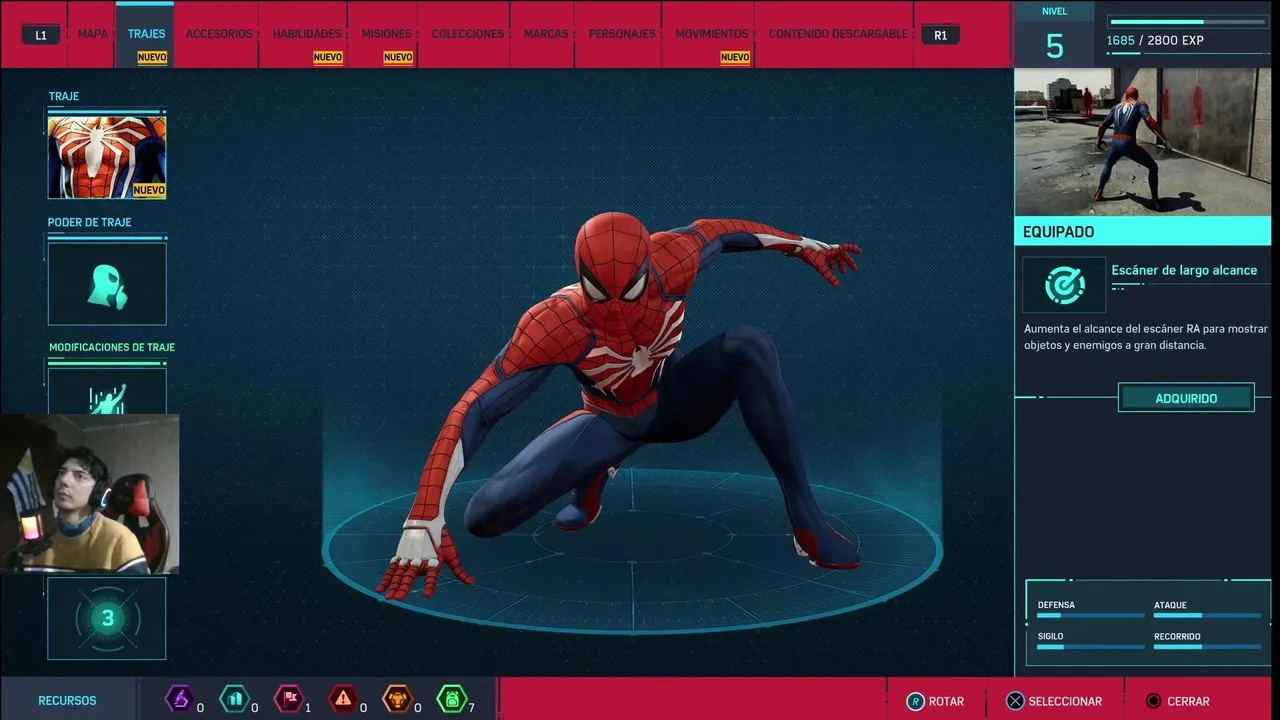1280x720 pixels.
Task: Click the EQUIPADO header
Action: coord(1143,231)
